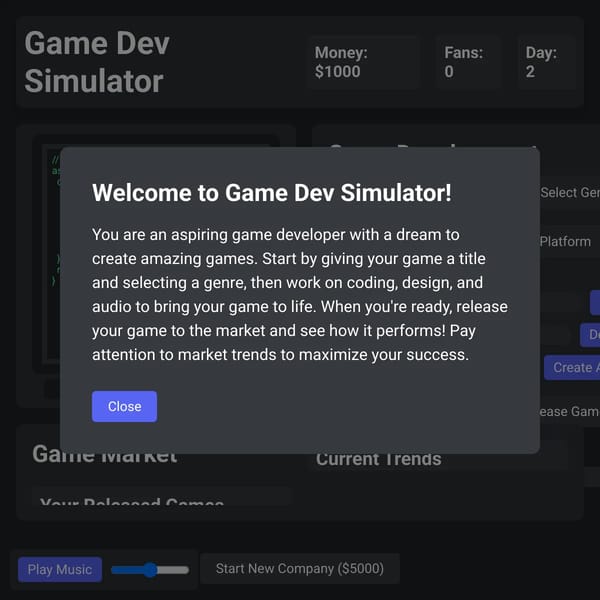This screenshot has width=600, height=600.
Task: Click the Day: 2 counter
Action: [546, 62]
